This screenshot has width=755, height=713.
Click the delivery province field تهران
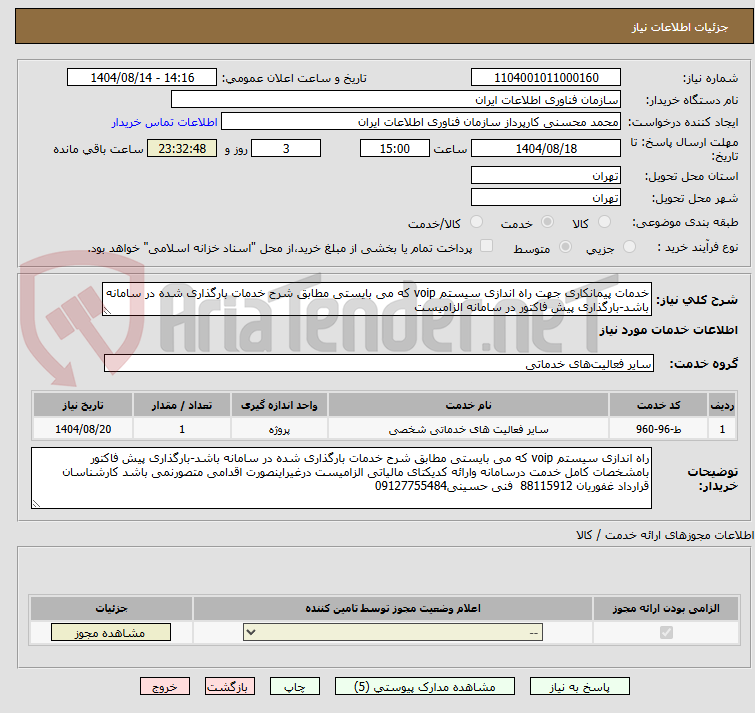pos(546,176)
